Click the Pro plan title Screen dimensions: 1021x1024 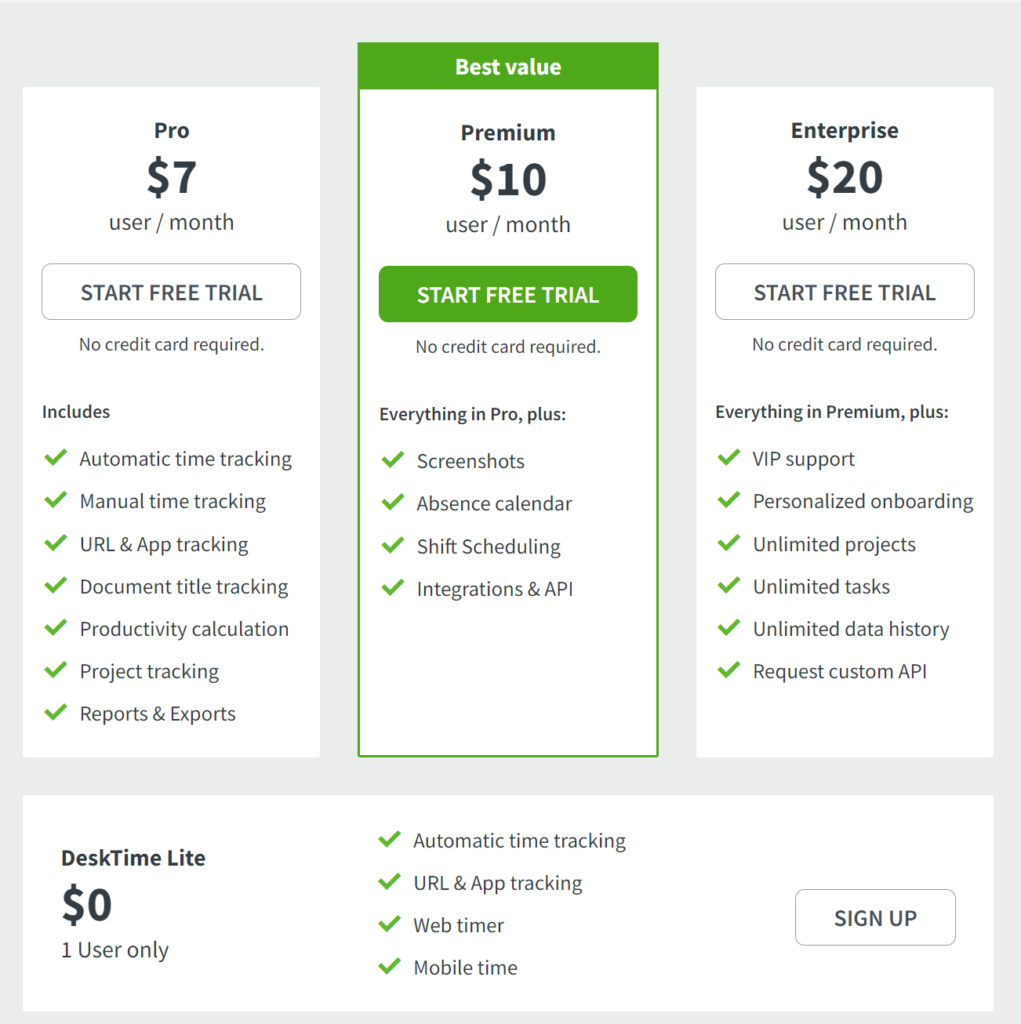pyautogui.click(x=171, y=130)
